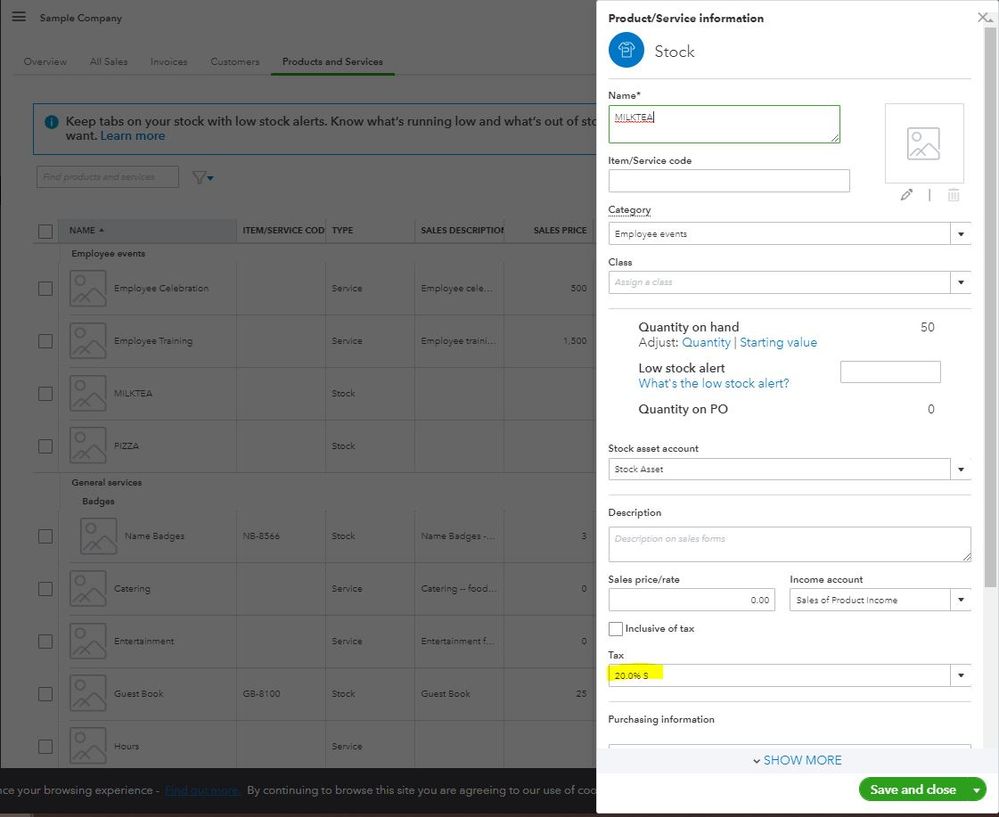Screen dimensions: 999x817
Task: Click Hours row image thumbnail
Action: [x=88, y=746]
